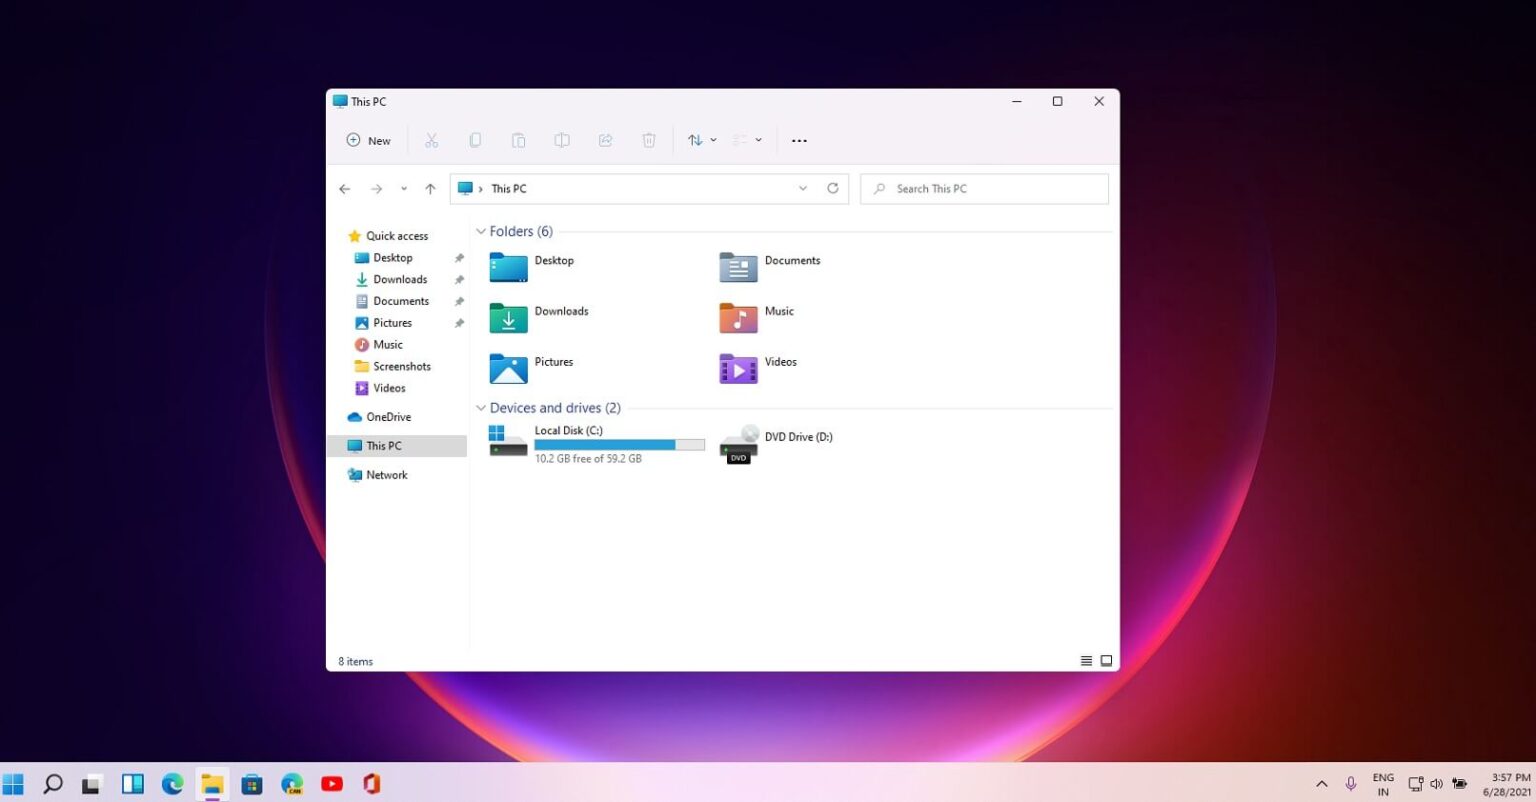Unpin Downloads from Quick access
The width and height of the screenshot is (1536, 802).
[x=459, y=279]
